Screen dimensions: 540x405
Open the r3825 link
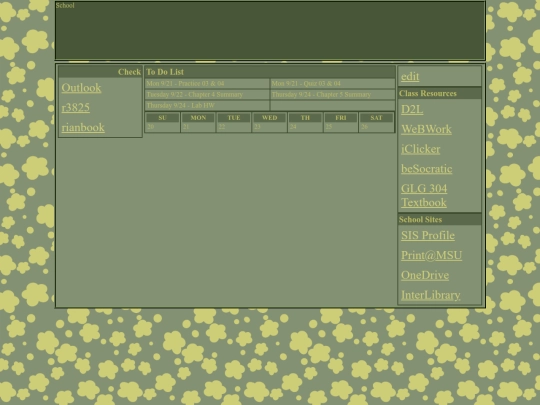coord(75,108)
